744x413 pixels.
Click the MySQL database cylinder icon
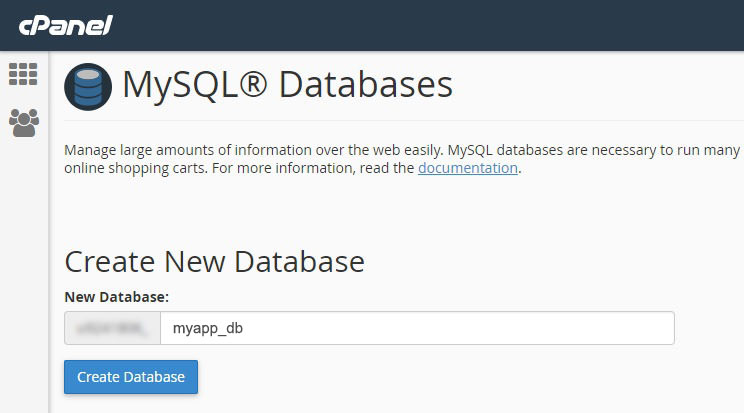(88, 86)
